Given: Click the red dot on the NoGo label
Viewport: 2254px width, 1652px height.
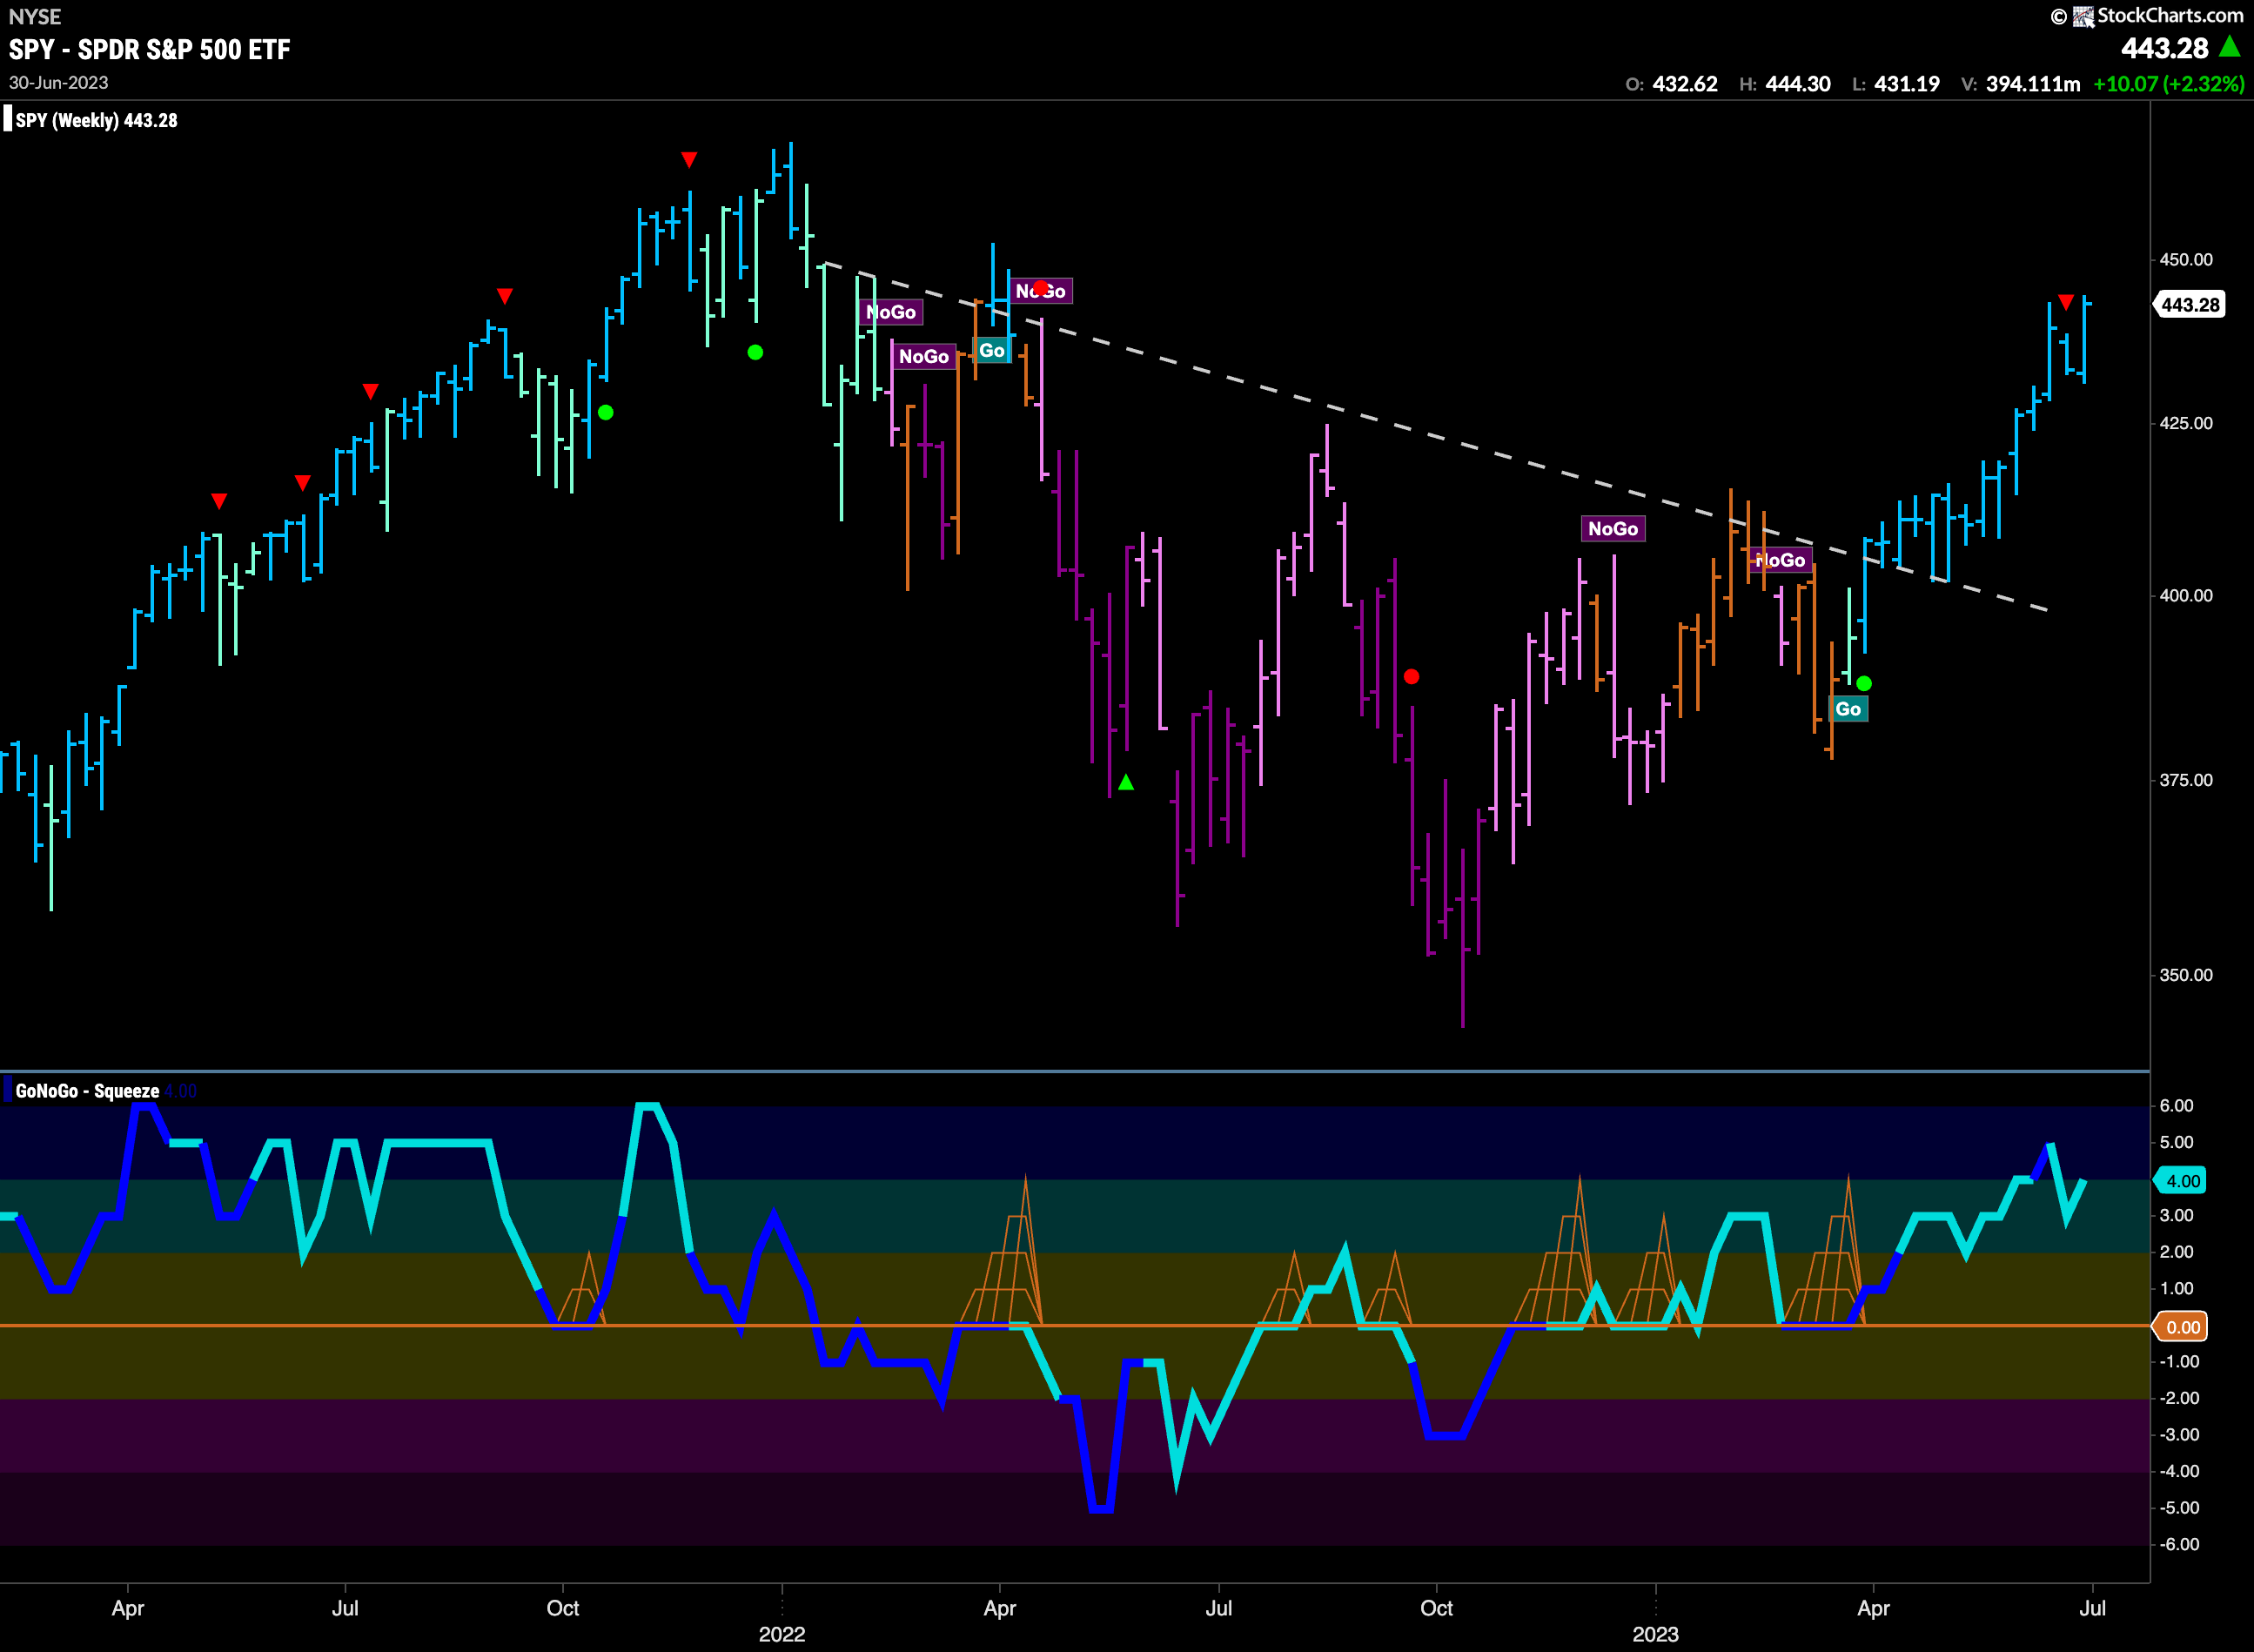Looking at the screenshot, I should [1041, 288].
